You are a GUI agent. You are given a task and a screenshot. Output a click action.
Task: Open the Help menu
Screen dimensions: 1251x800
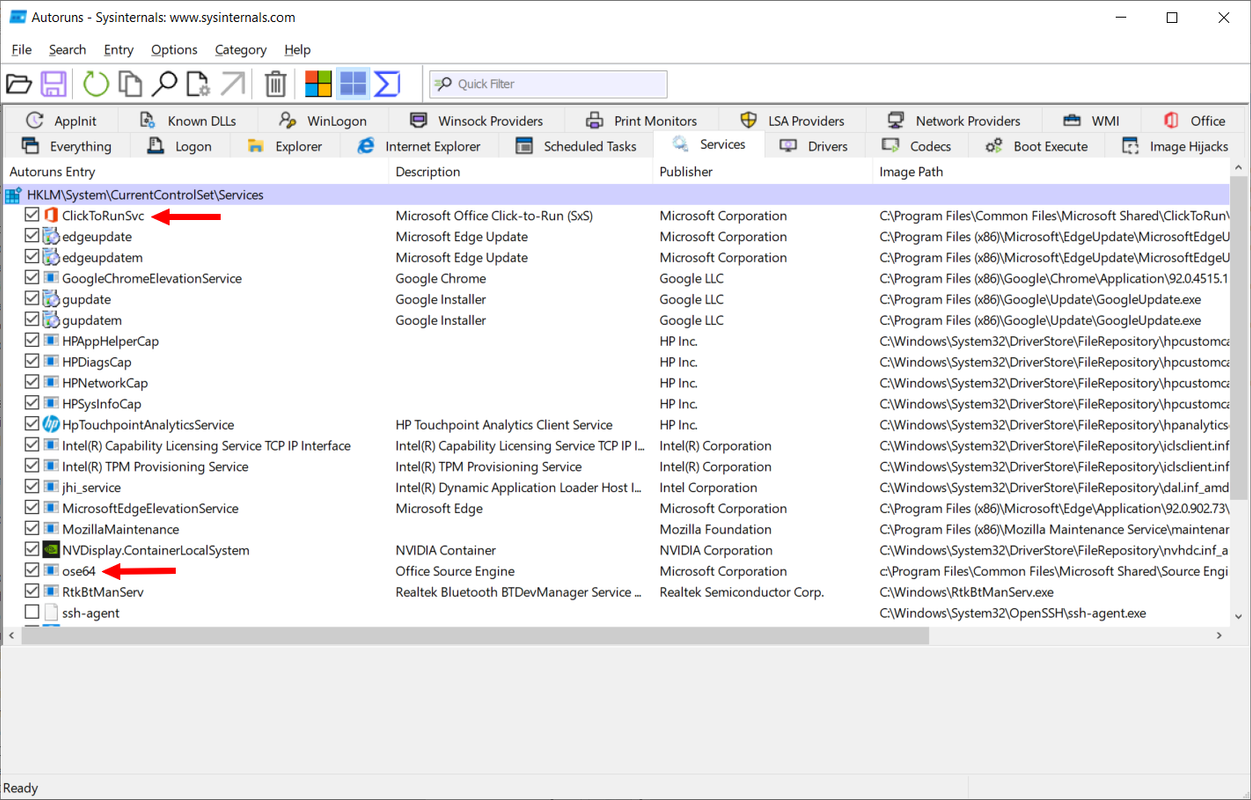297,50
